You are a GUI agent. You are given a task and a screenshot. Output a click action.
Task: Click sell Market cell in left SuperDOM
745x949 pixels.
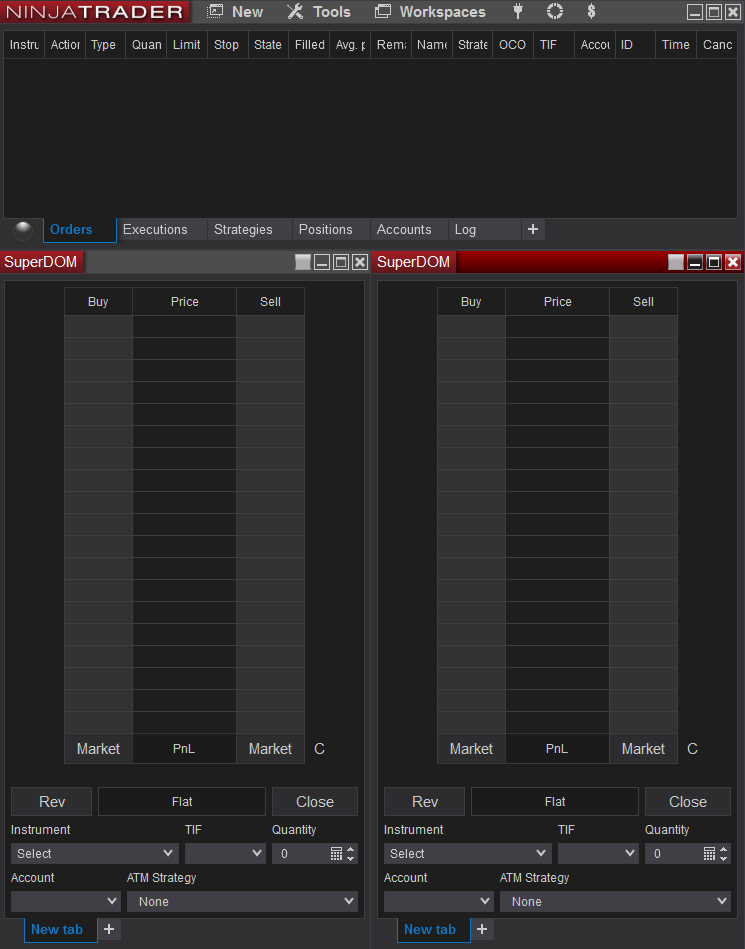[271, 749]
